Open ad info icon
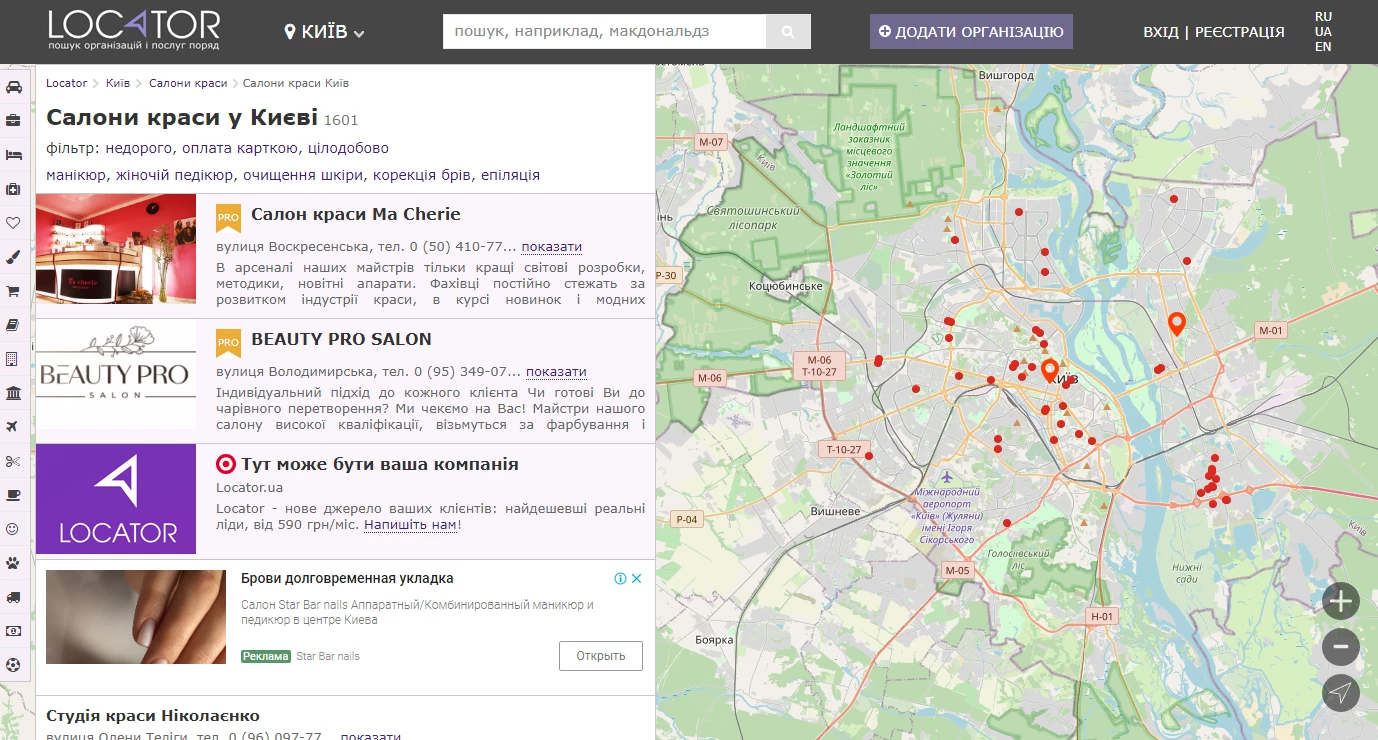The width and height of the screenshot is (1378, 740). 621,578
